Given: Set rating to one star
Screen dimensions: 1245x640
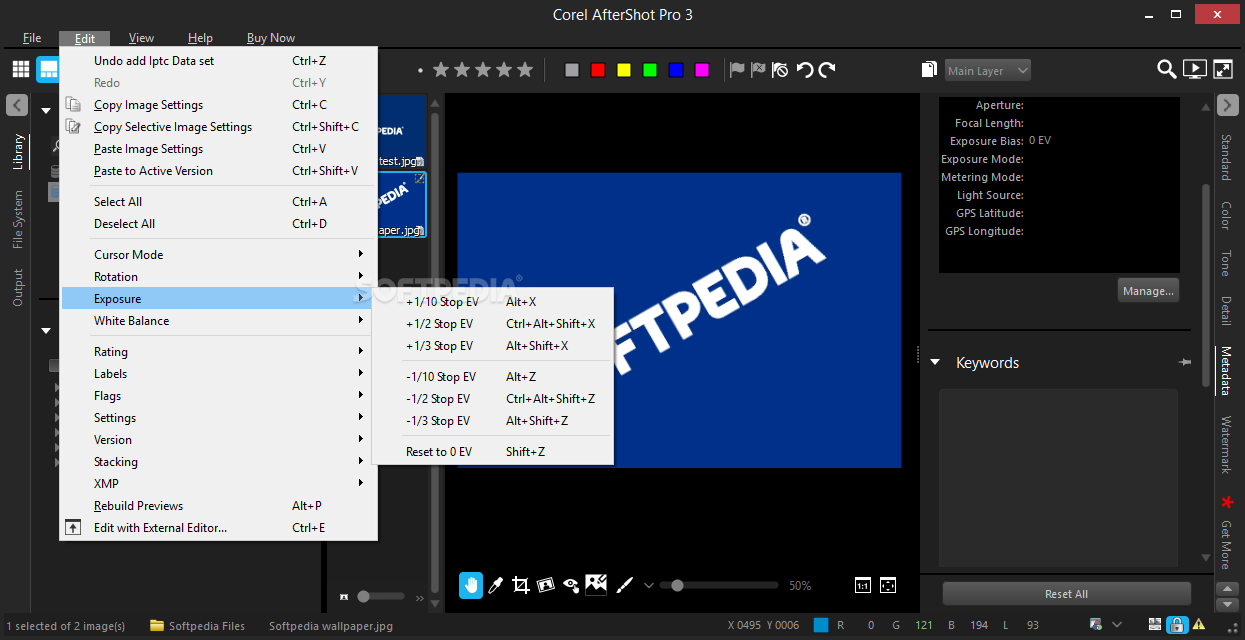Looking at the screenshot, I should point(440,70).
